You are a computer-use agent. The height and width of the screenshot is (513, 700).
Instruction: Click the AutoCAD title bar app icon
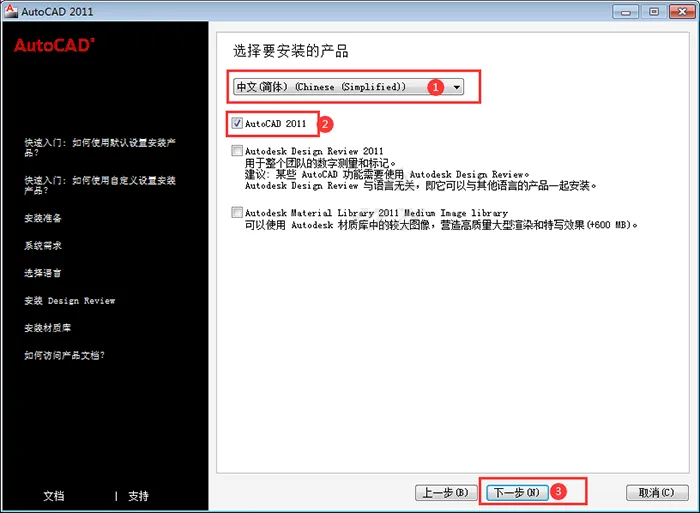(x=11, y=10)
